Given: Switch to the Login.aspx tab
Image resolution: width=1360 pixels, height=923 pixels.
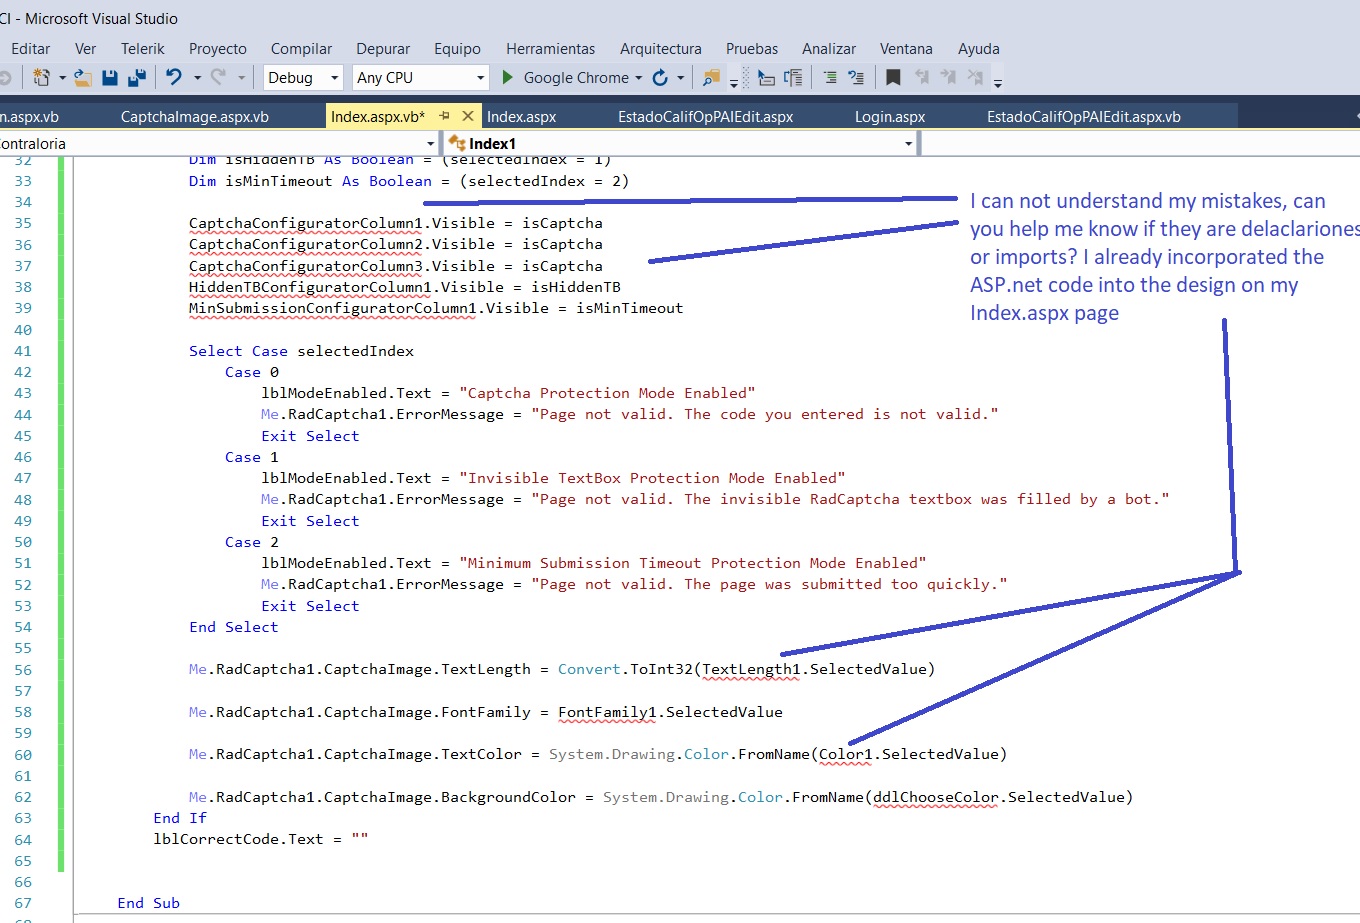Looking at the screenshot, I should [x=889, y=116].
